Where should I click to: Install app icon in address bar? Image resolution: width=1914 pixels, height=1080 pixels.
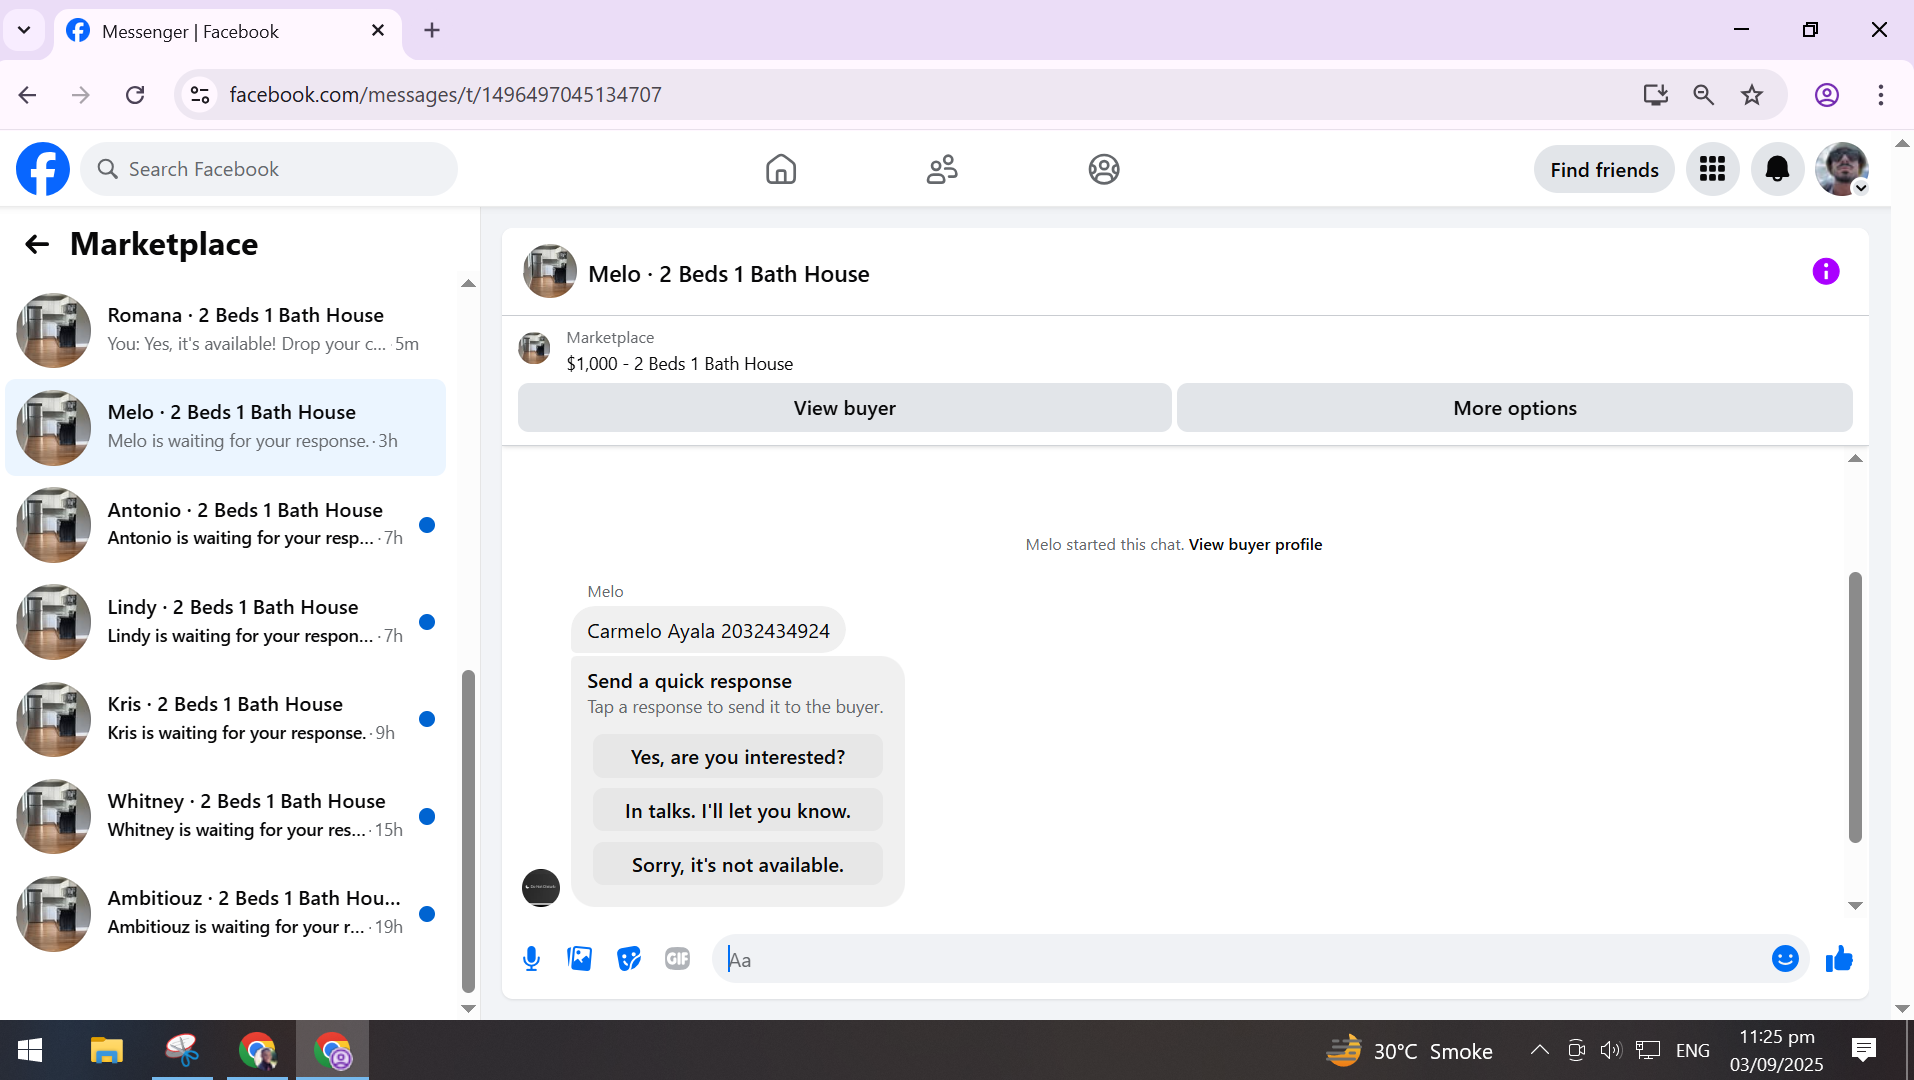(1656, 95)
